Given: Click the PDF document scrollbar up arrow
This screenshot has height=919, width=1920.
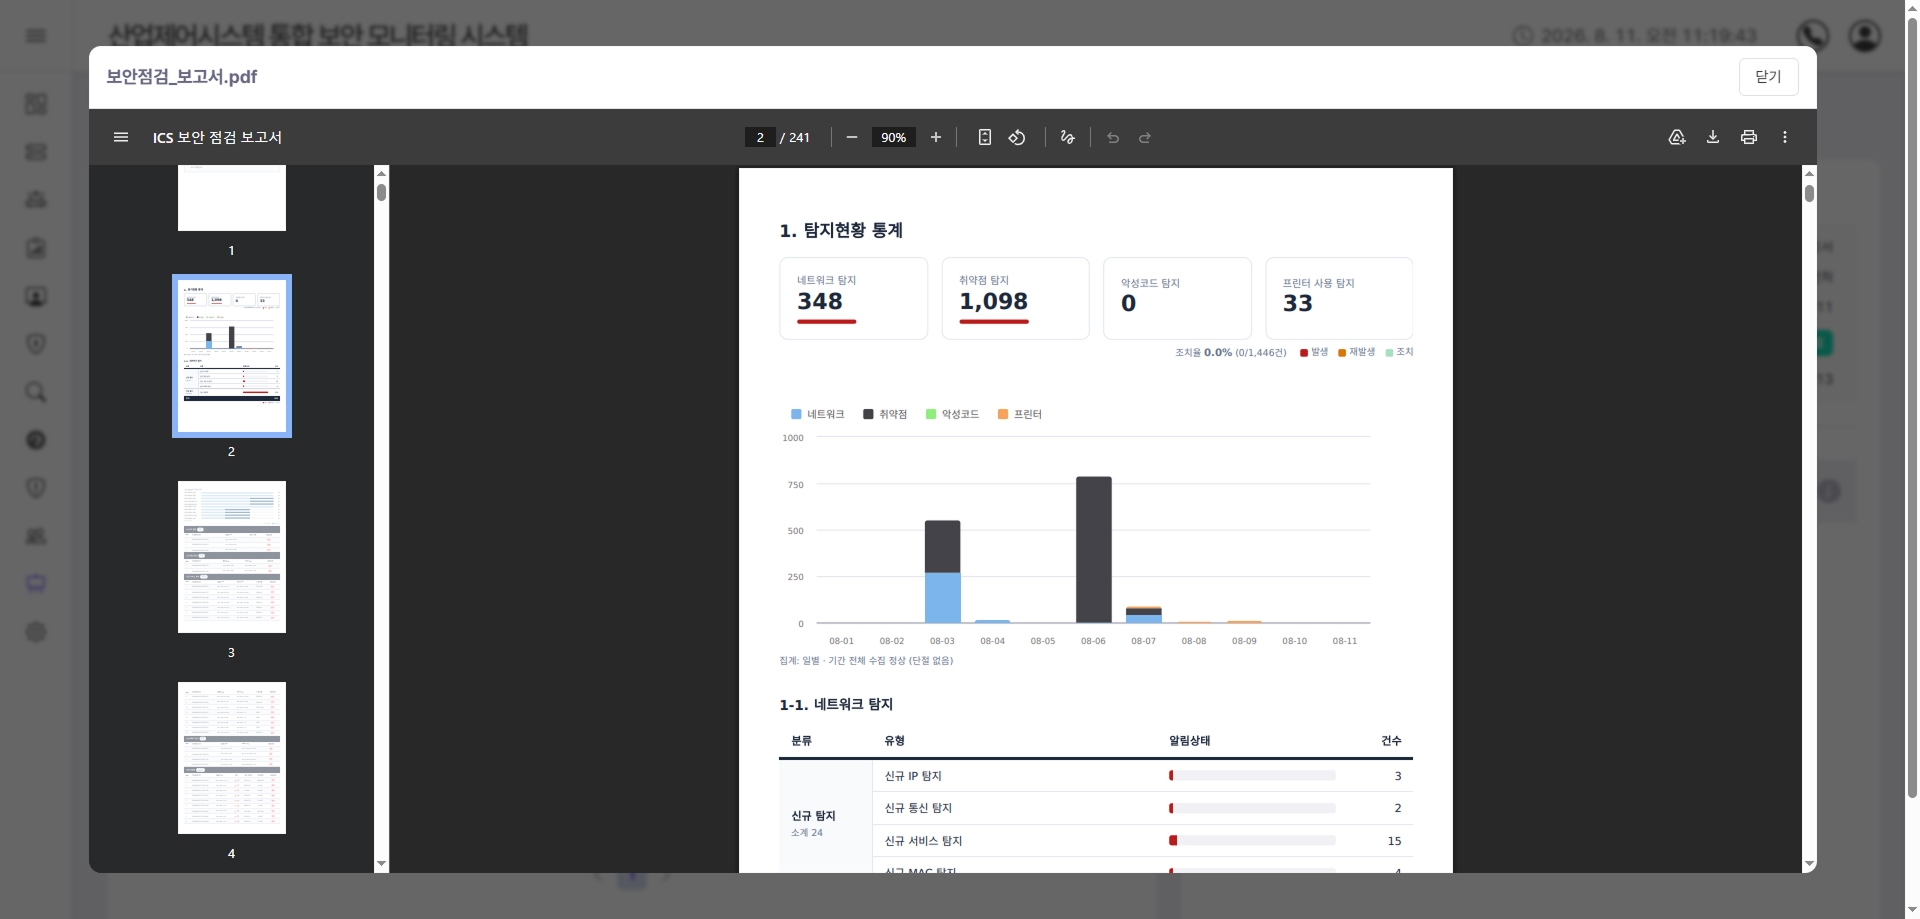Looking at the screenshot, I should pyautogui.click(x=1809, y=172).
